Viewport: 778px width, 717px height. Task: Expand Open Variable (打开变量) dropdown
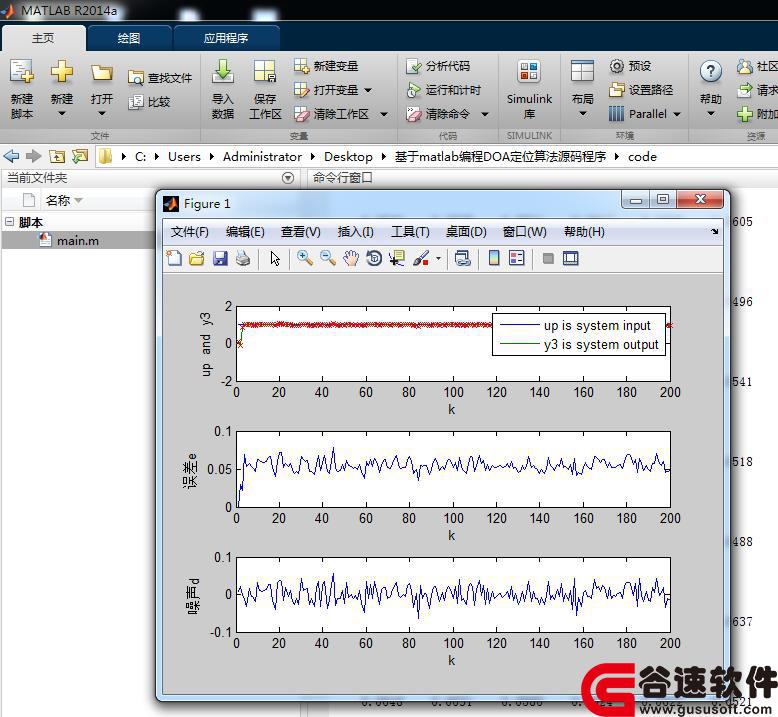tap(368, 90)
